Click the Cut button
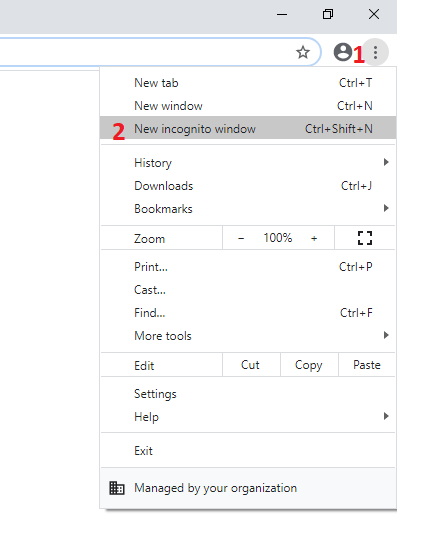 click(250, 365)
